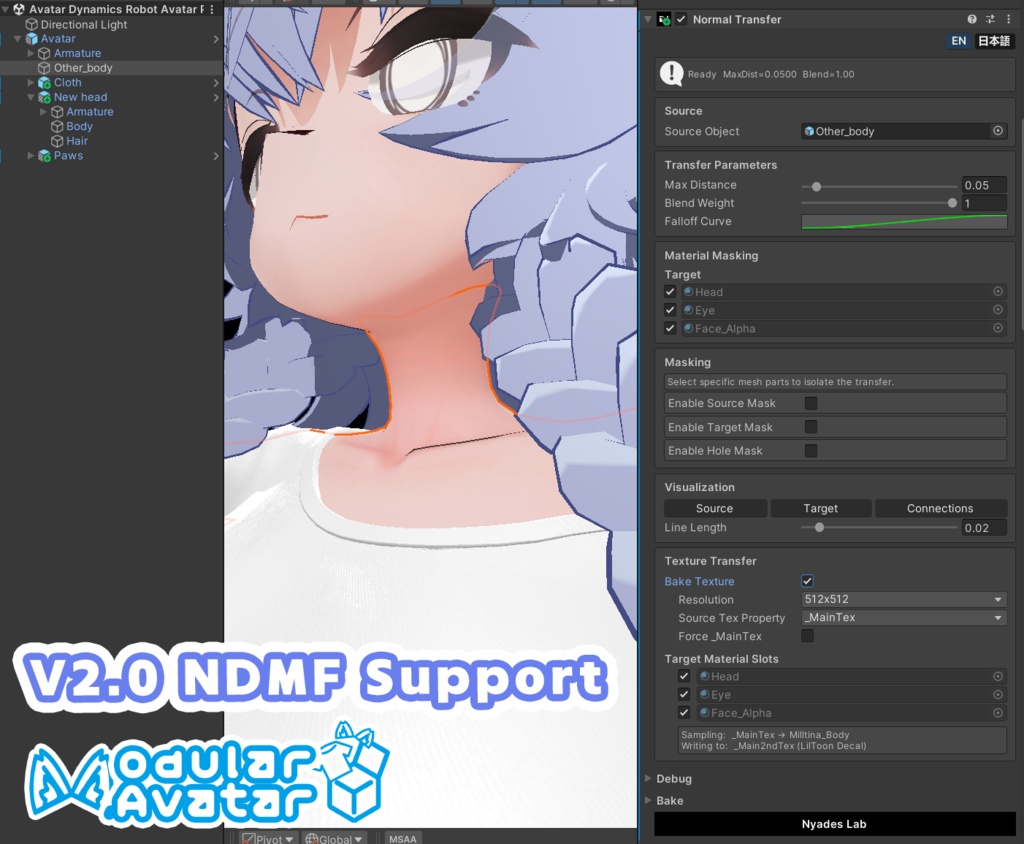Uncheck the Head target material
The width and height of the screenshot is (1024, 844).
pos(670,291)
